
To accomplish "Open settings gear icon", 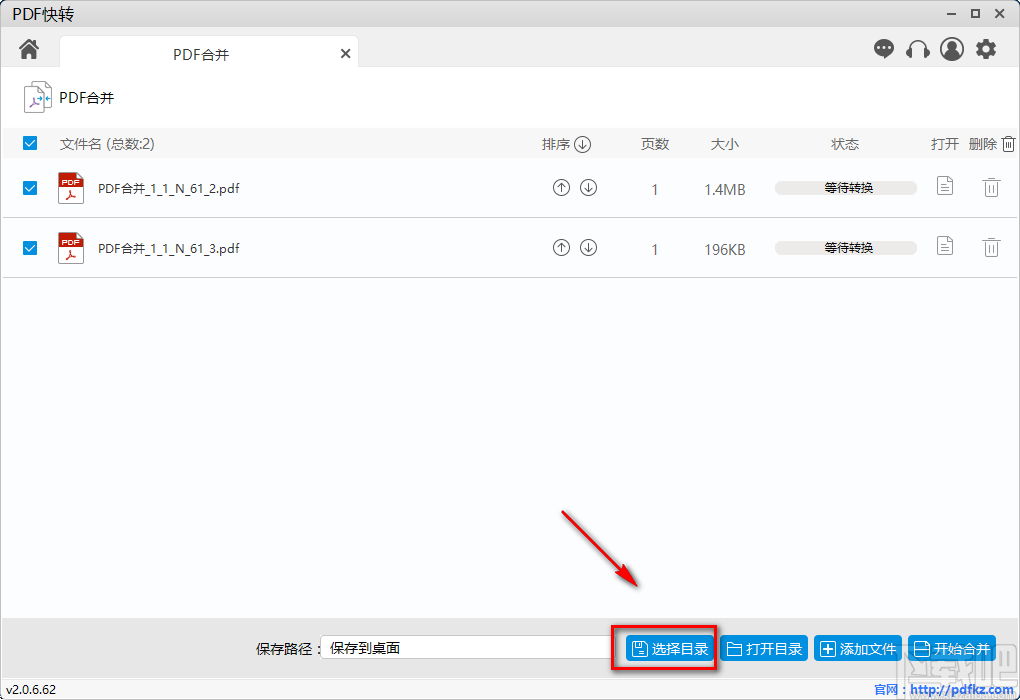I will point(986,49).
